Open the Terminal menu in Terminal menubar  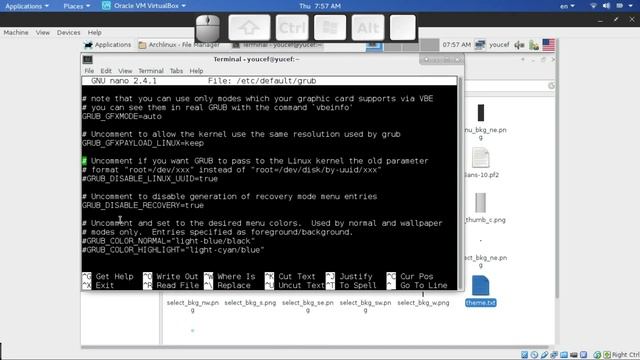pyautogui.click(x=151, y=71)
